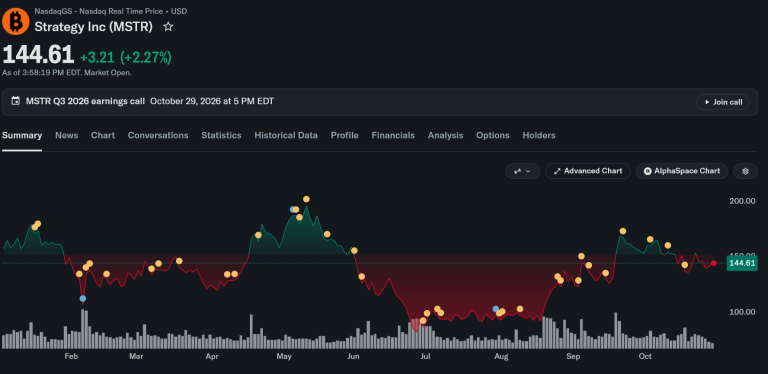The height and width of the screenshot is (374, 768).
Task: Switch to the Profile tab
Action: coord(344,136)
